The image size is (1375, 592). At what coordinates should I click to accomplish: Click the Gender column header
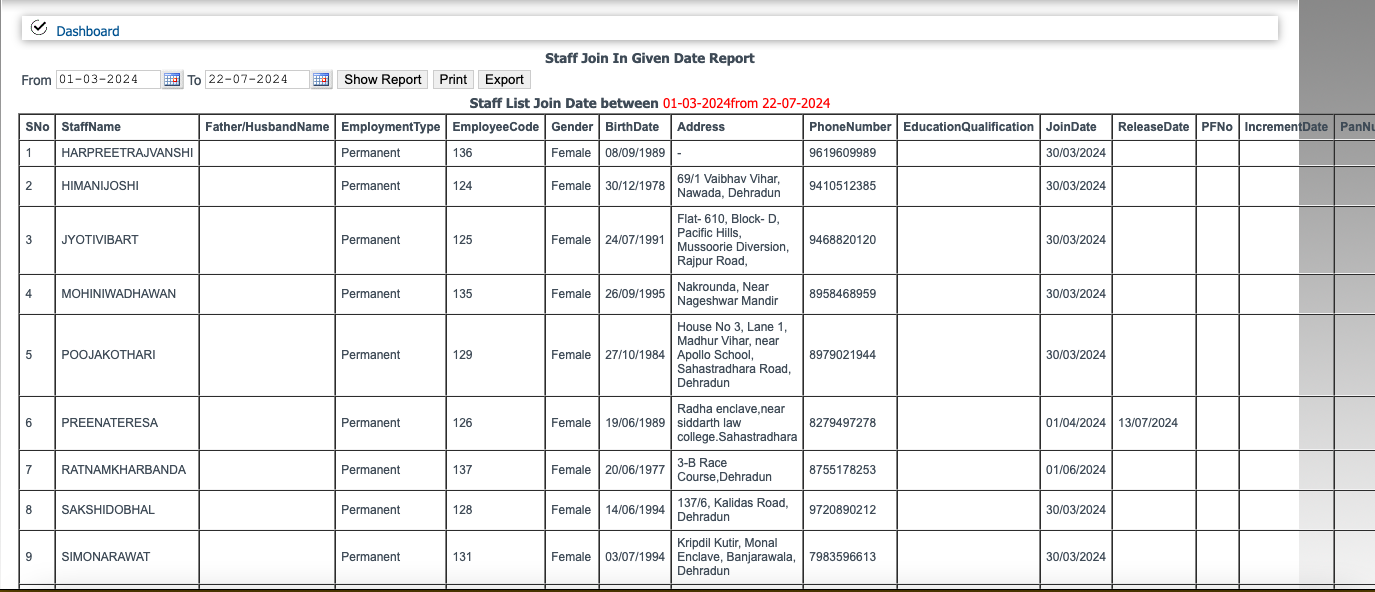click(572, 127)
